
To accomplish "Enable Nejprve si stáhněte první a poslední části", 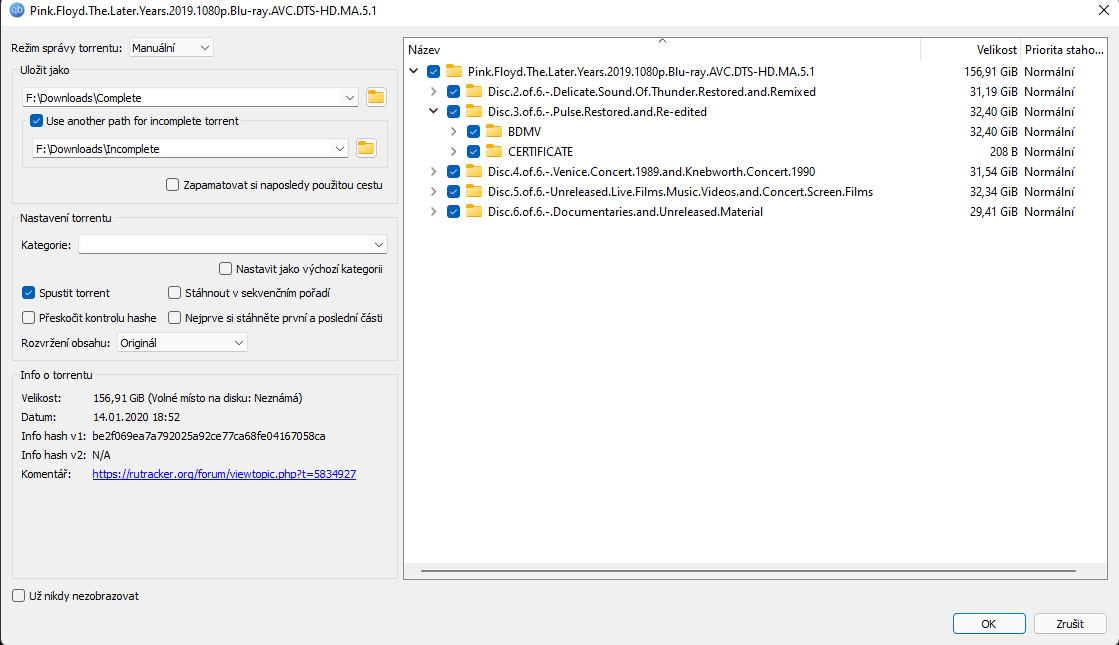I will point(174,318).
